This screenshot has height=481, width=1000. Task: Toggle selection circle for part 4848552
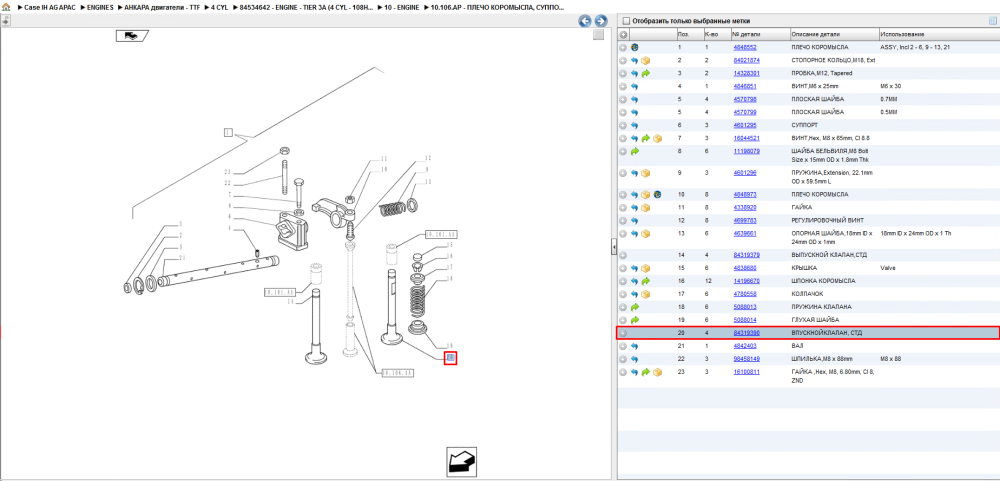click(x=623, y=47)
